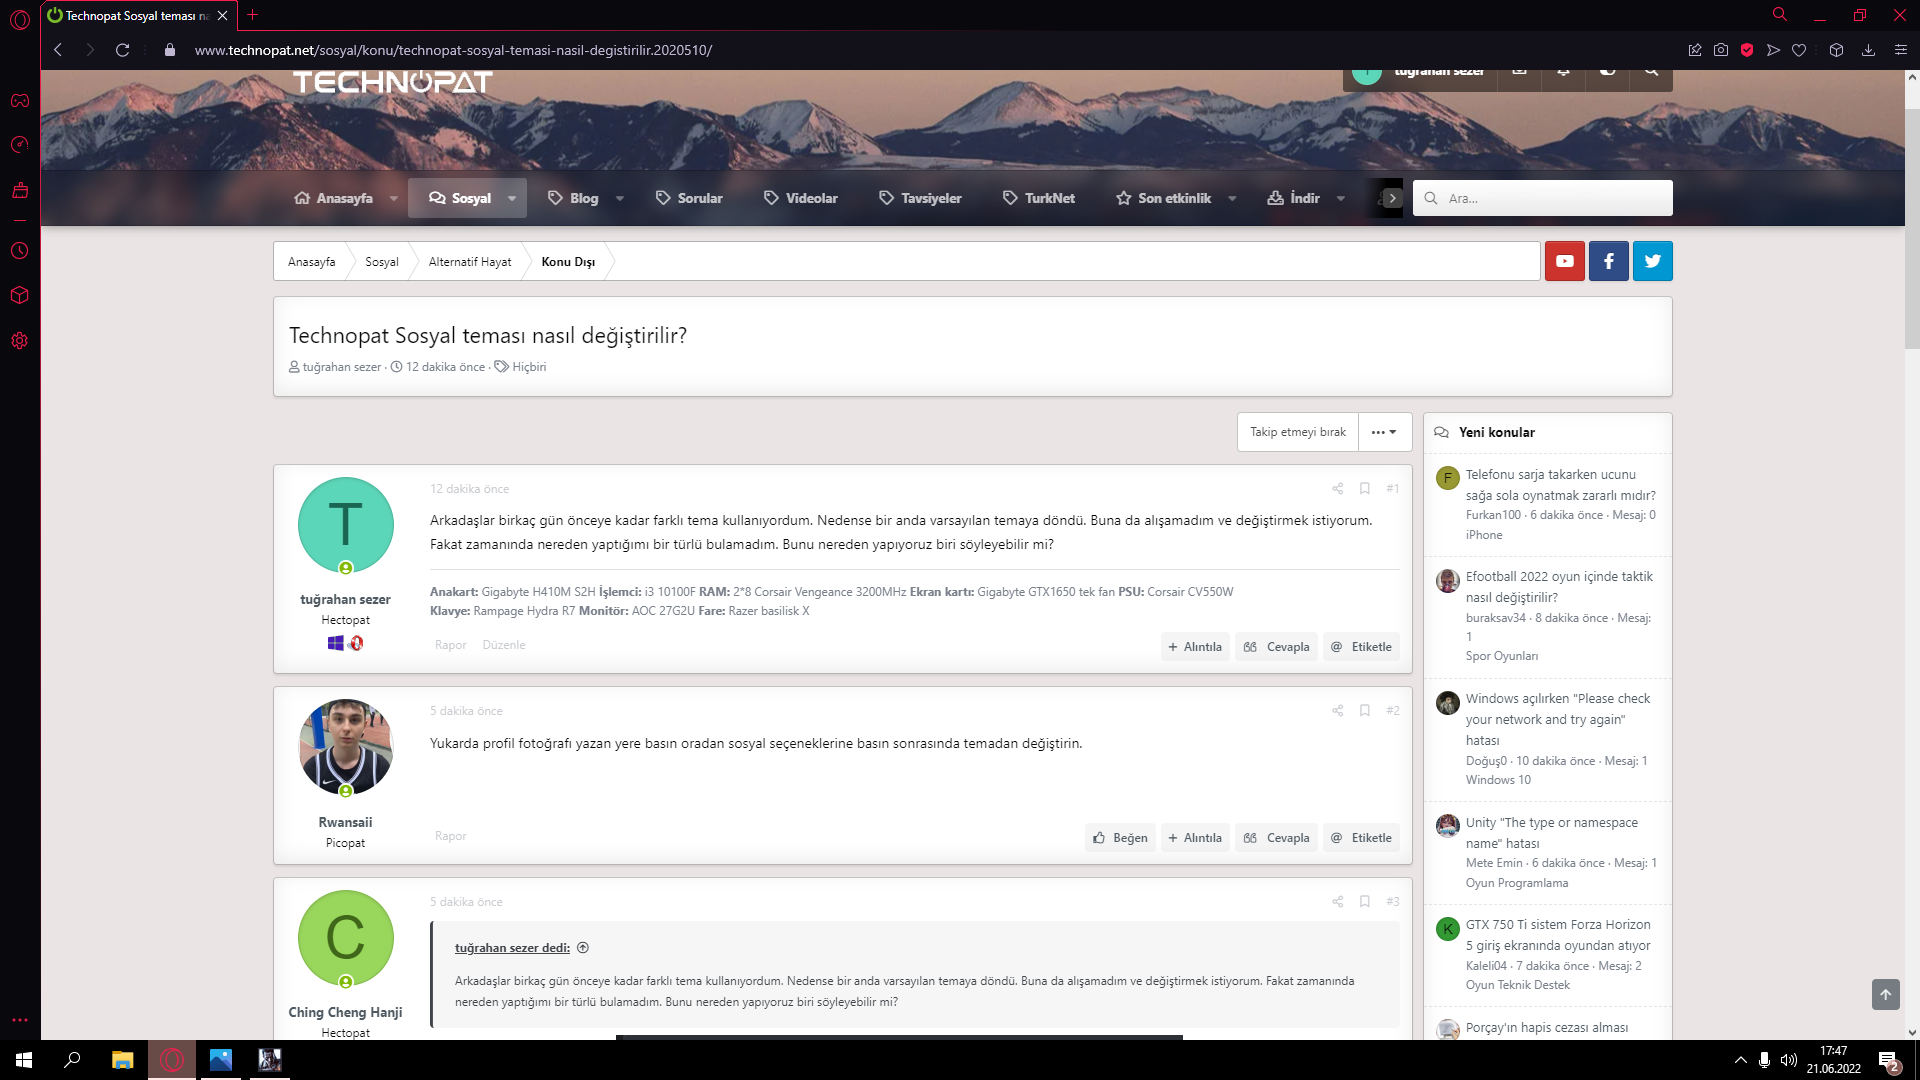This screenshot has height=1080, width=1920.
Task: Click the Ara search input field
Action: (1543, 198)
